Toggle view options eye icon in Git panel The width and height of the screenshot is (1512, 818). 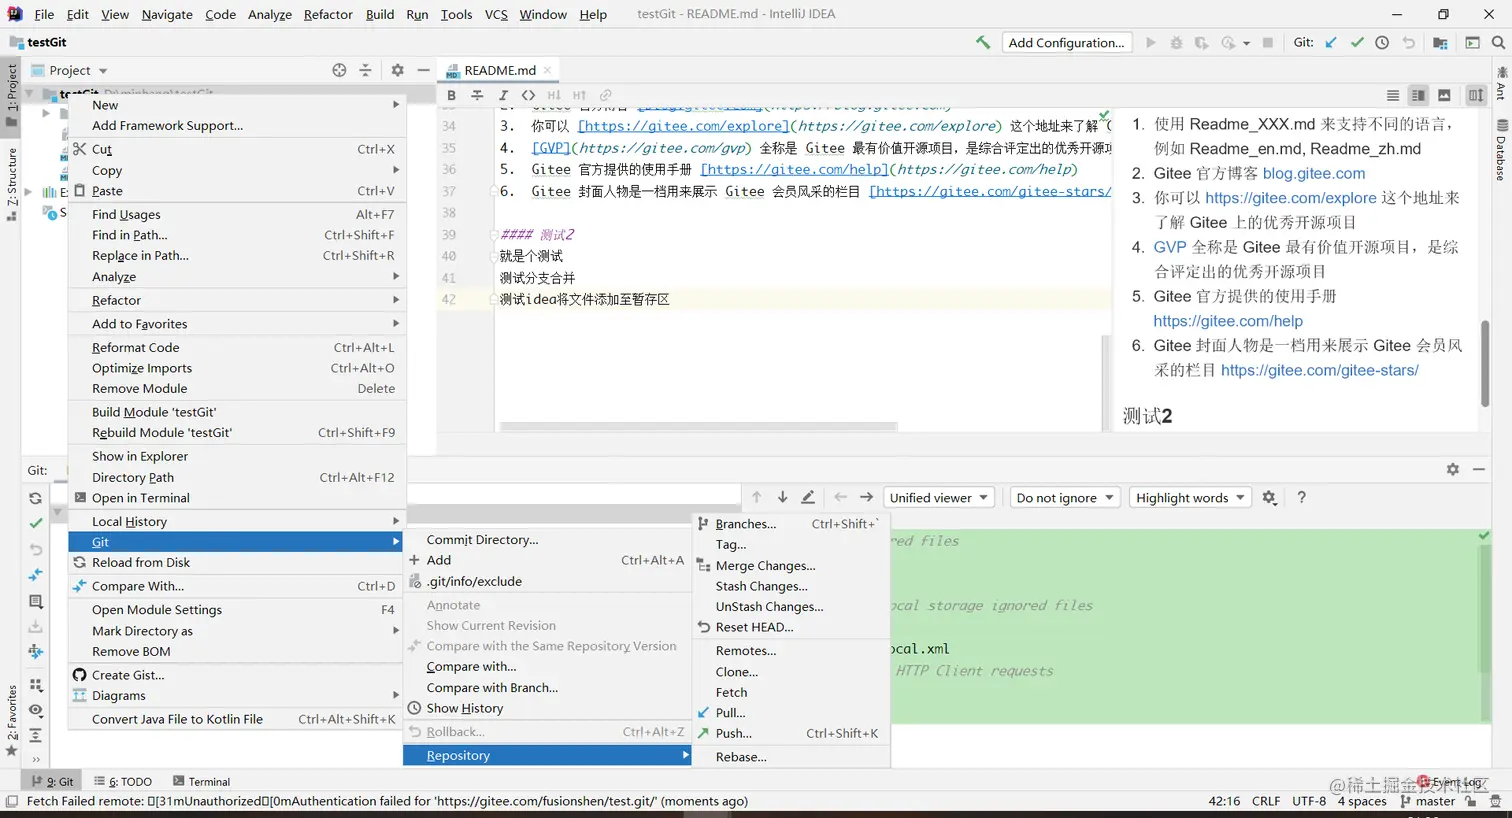pyautogui.click(x=35, y=710)
